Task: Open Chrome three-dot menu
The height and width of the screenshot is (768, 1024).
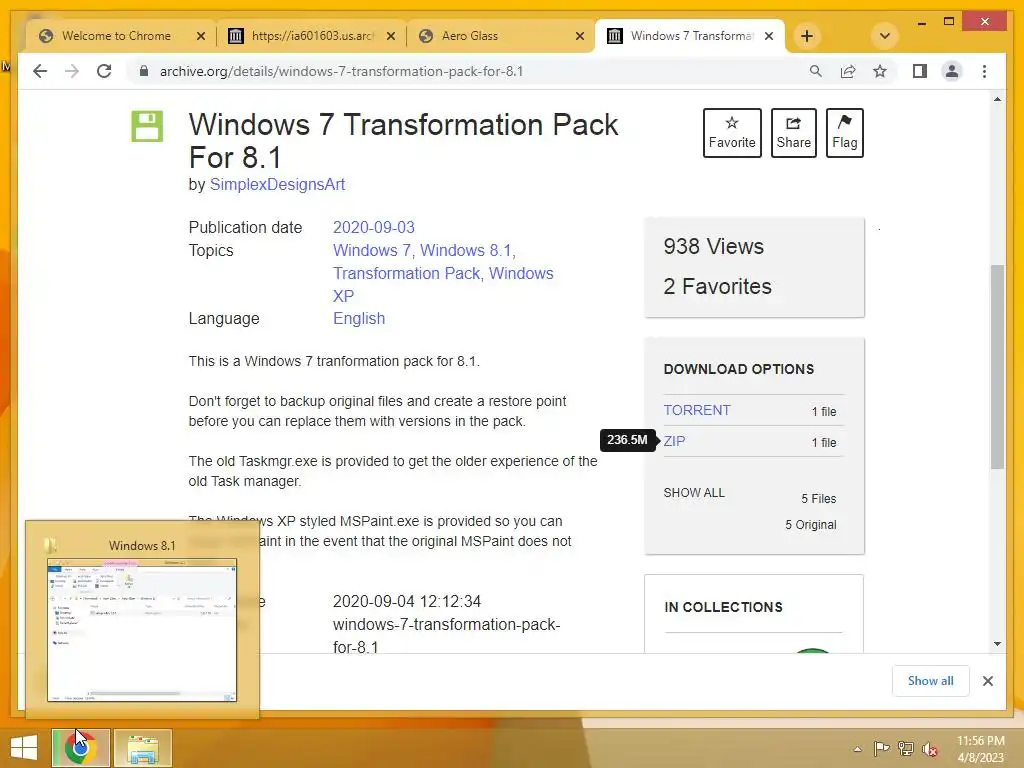Action: tap(984, 71)
